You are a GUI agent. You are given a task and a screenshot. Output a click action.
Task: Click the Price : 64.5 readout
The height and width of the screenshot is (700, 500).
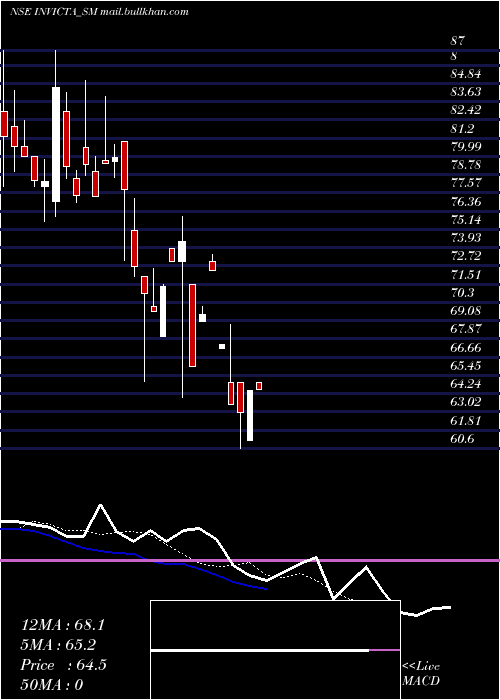point(63,665)
